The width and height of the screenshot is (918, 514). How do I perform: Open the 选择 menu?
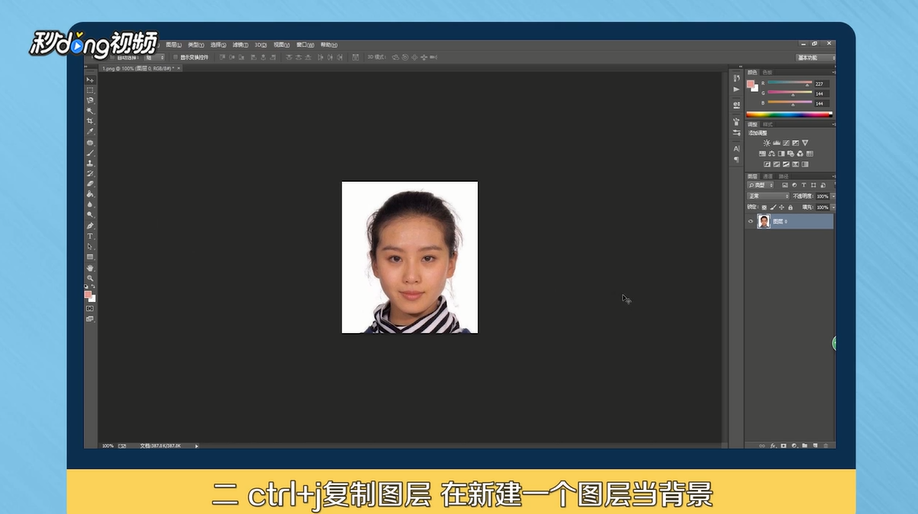[218, 45]
